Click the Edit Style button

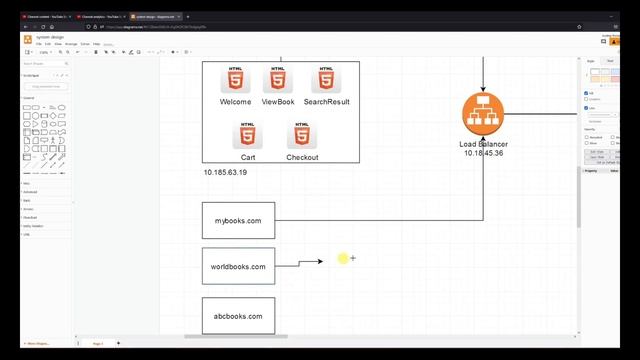597,152
